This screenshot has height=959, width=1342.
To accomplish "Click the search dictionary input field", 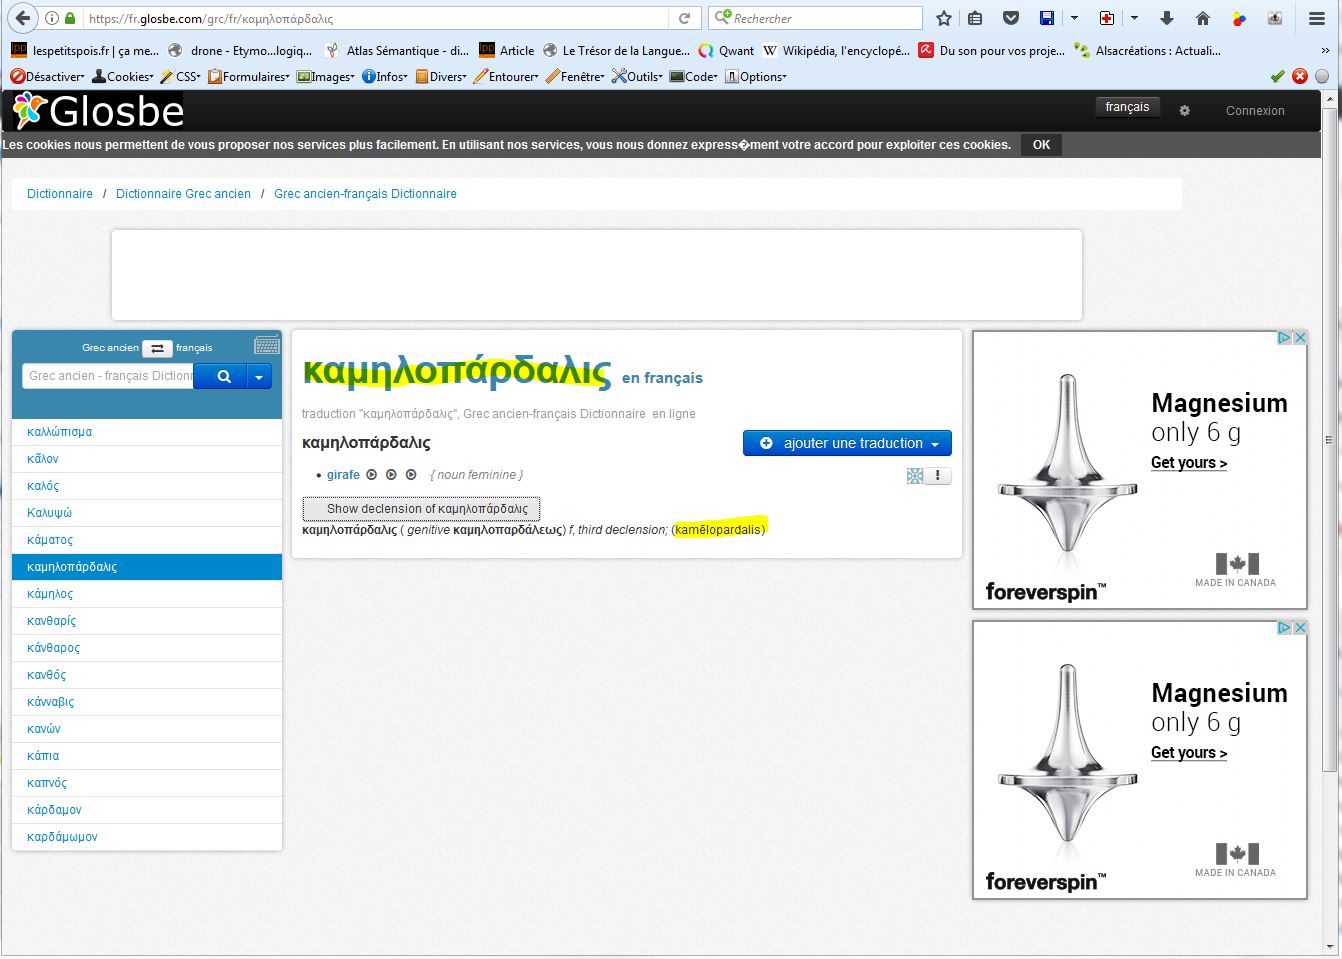I will 108,376.
